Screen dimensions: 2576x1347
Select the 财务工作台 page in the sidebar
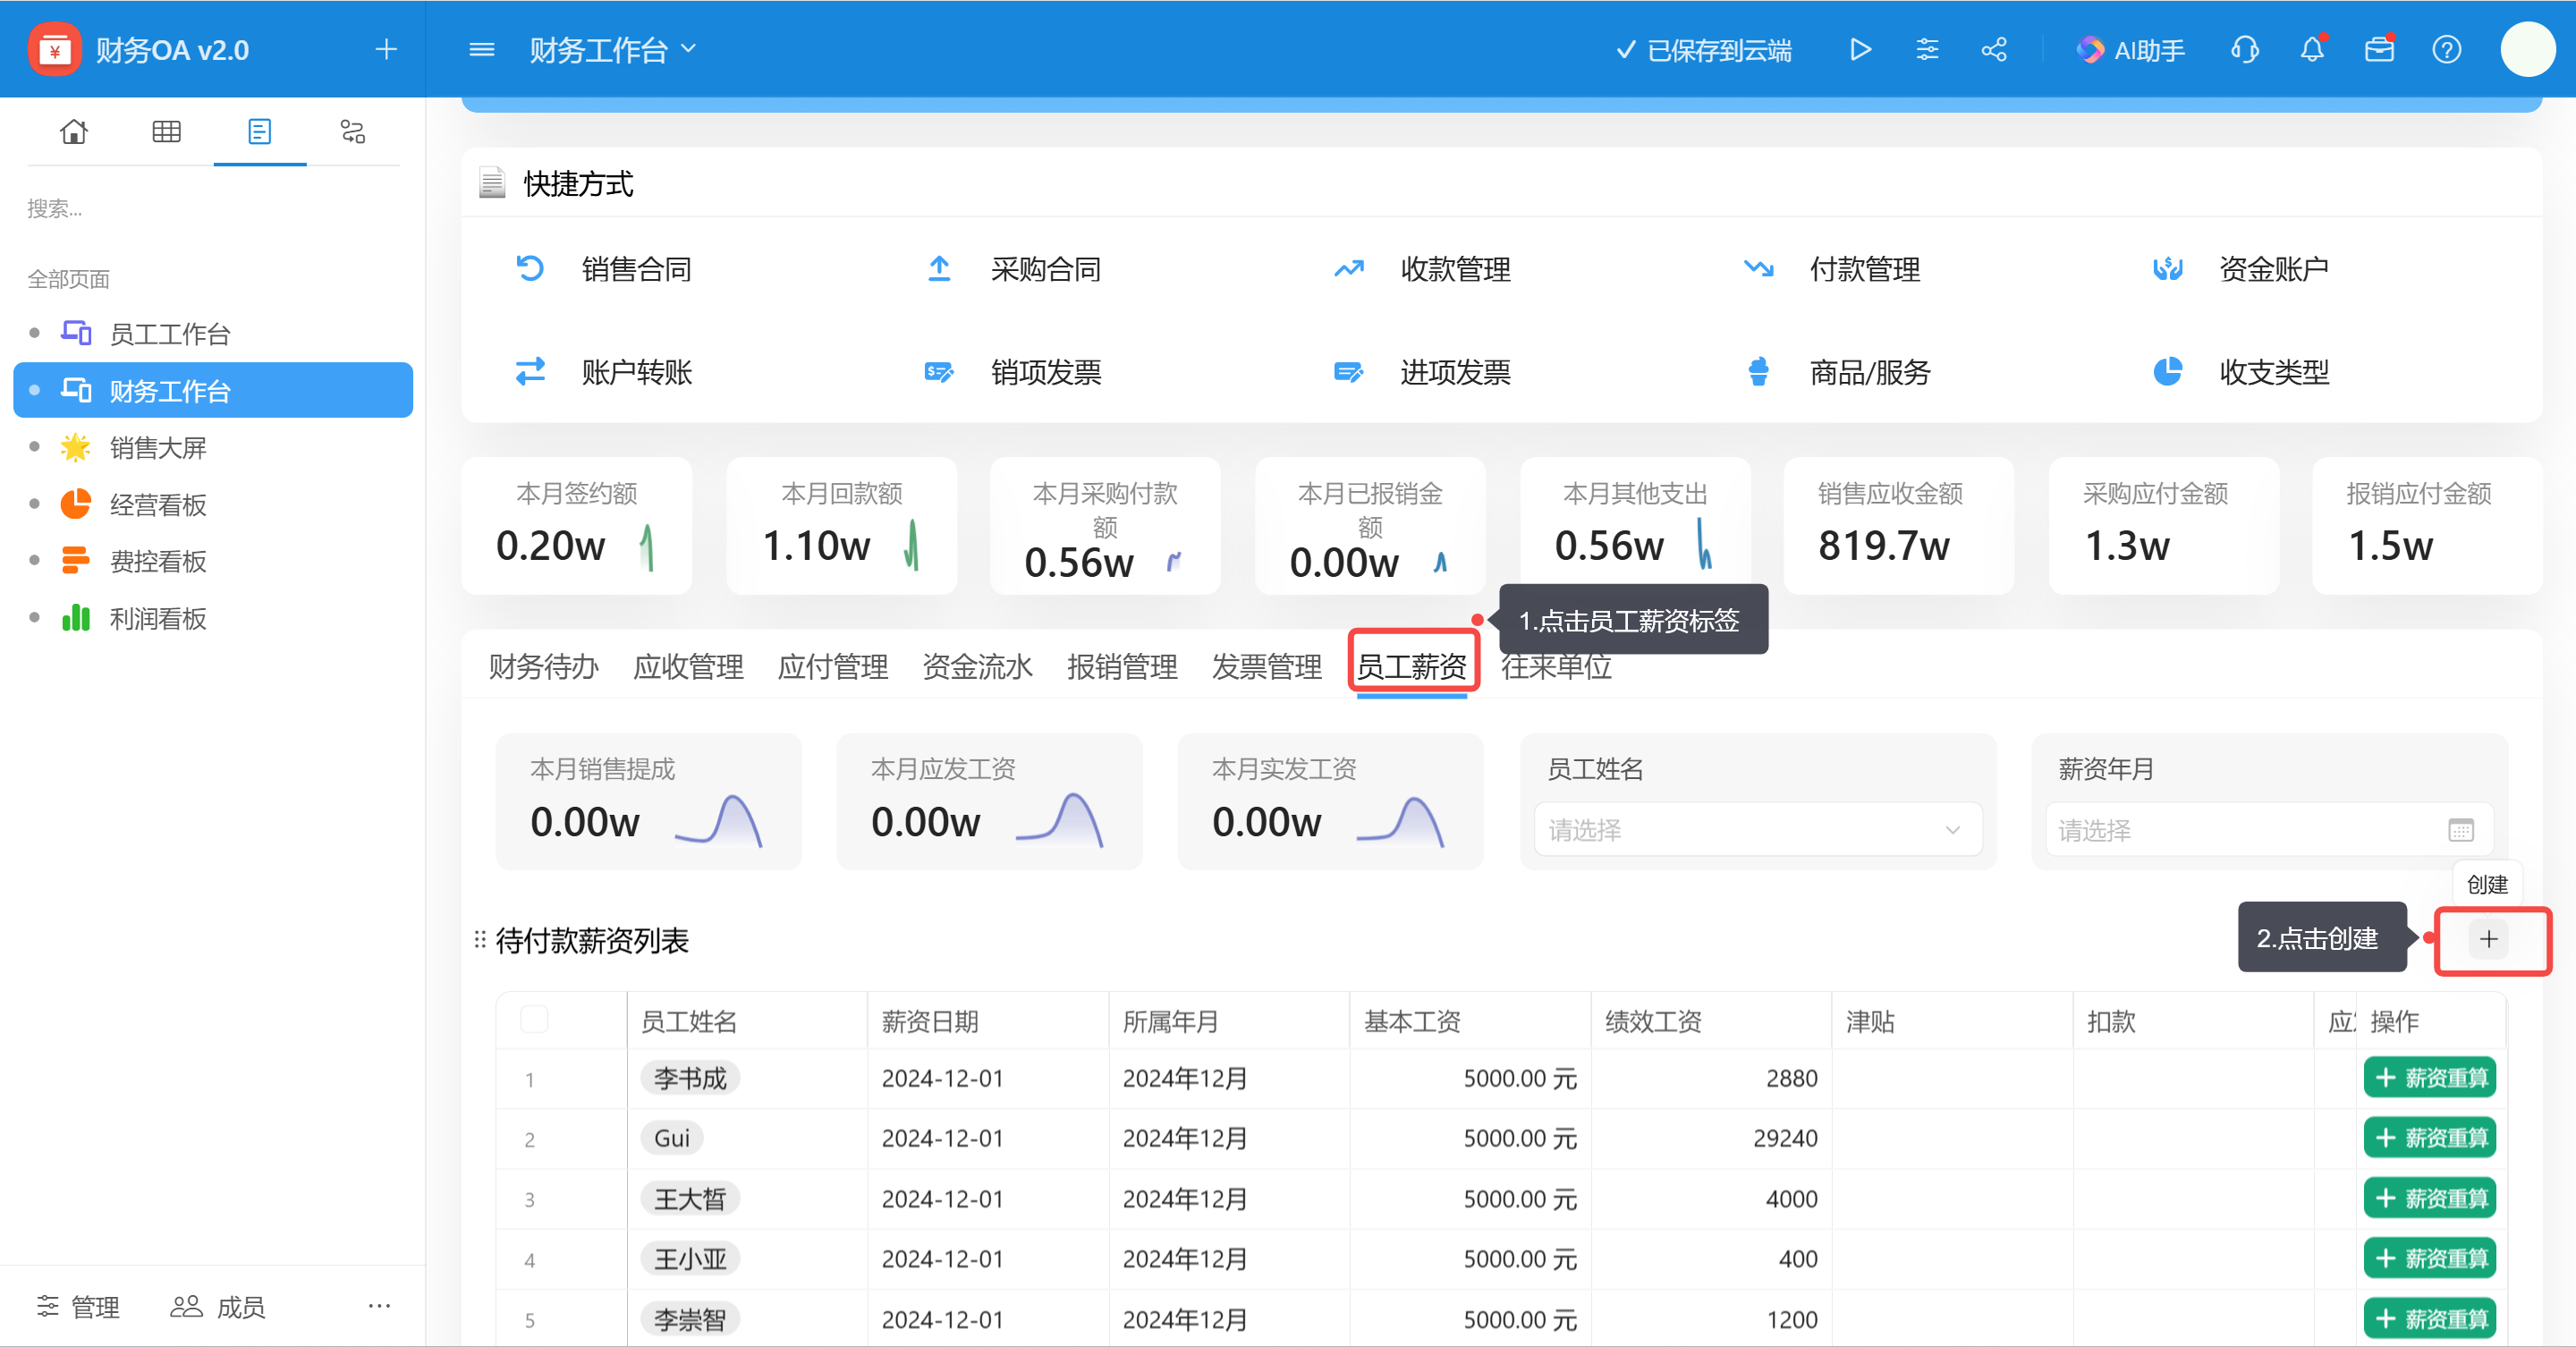click(x=213, y=390)
